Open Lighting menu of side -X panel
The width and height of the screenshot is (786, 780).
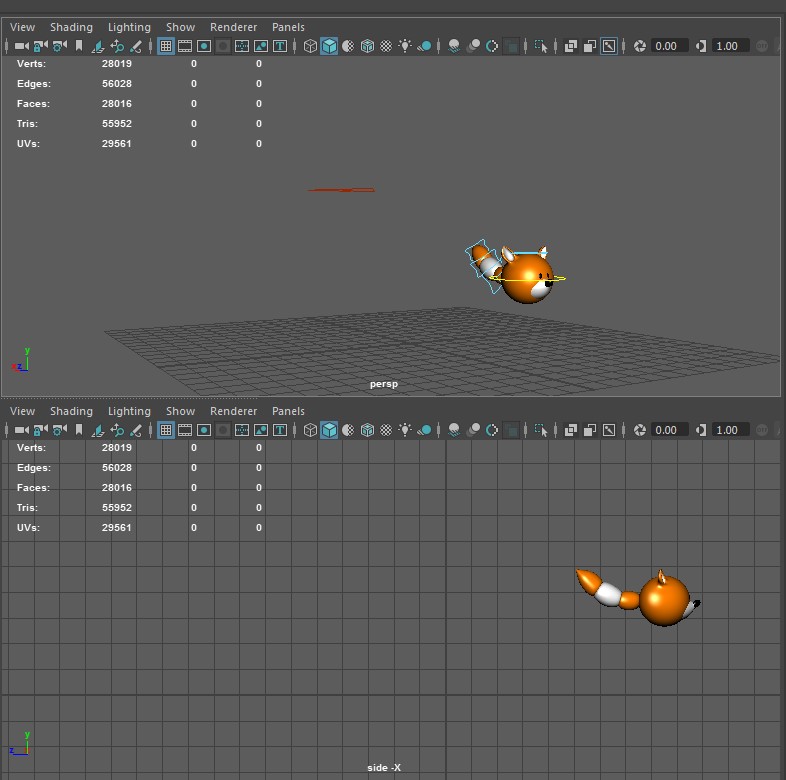pos(129,411)
